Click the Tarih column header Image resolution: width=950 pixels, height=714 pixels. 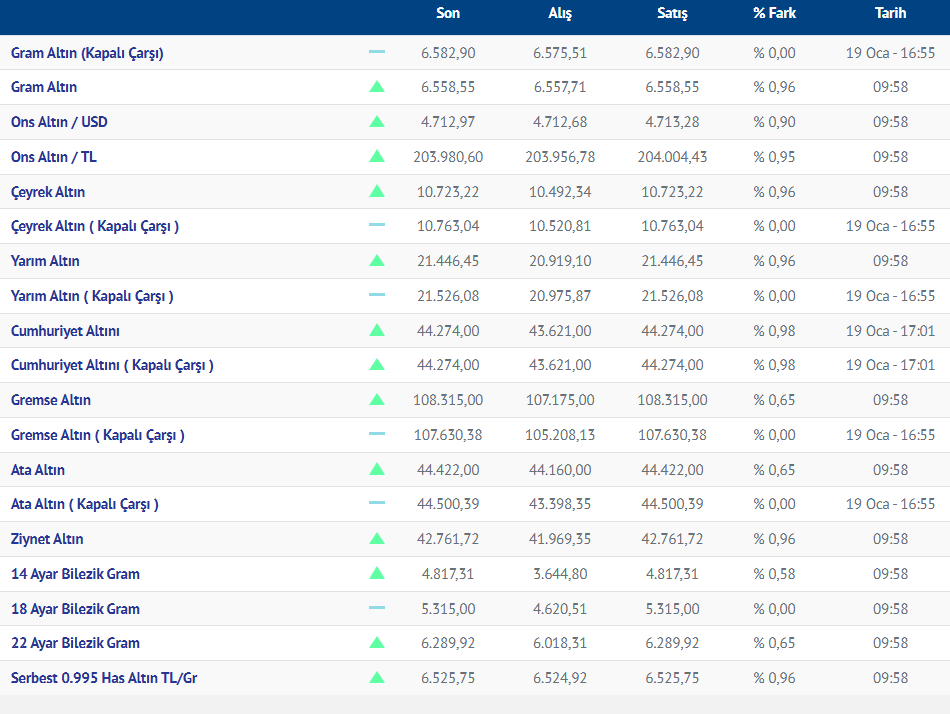click(x=890, y=14)
